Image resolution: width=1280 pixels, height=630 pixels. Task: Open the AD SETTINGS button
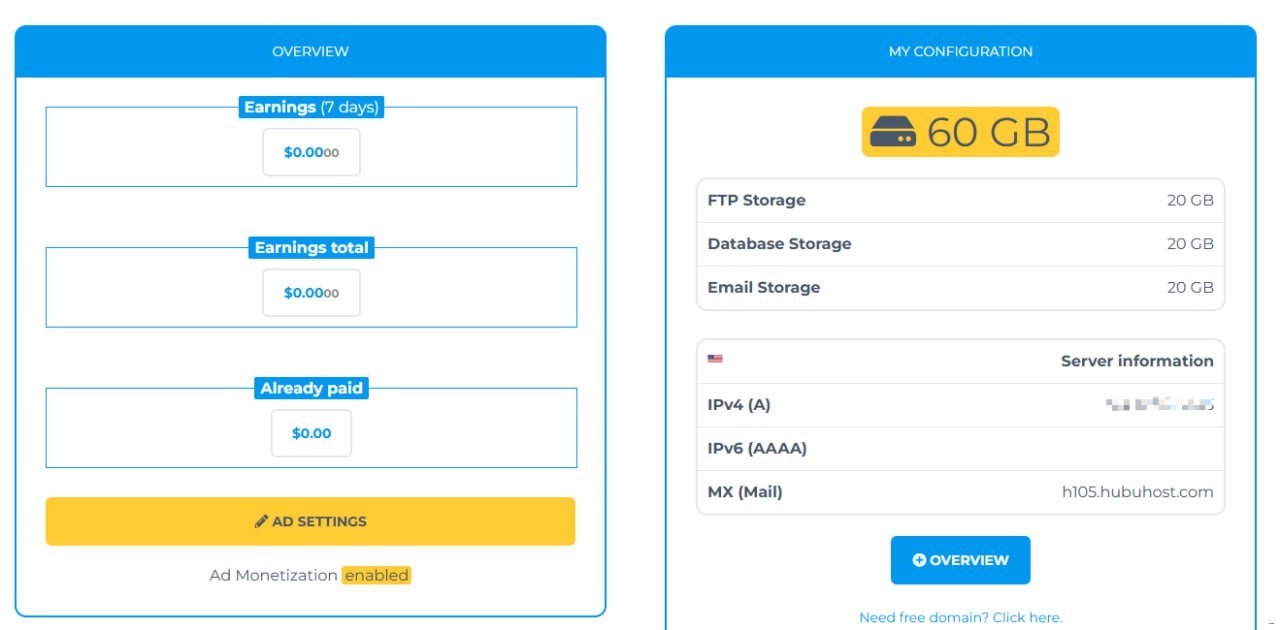pos(310,521)
